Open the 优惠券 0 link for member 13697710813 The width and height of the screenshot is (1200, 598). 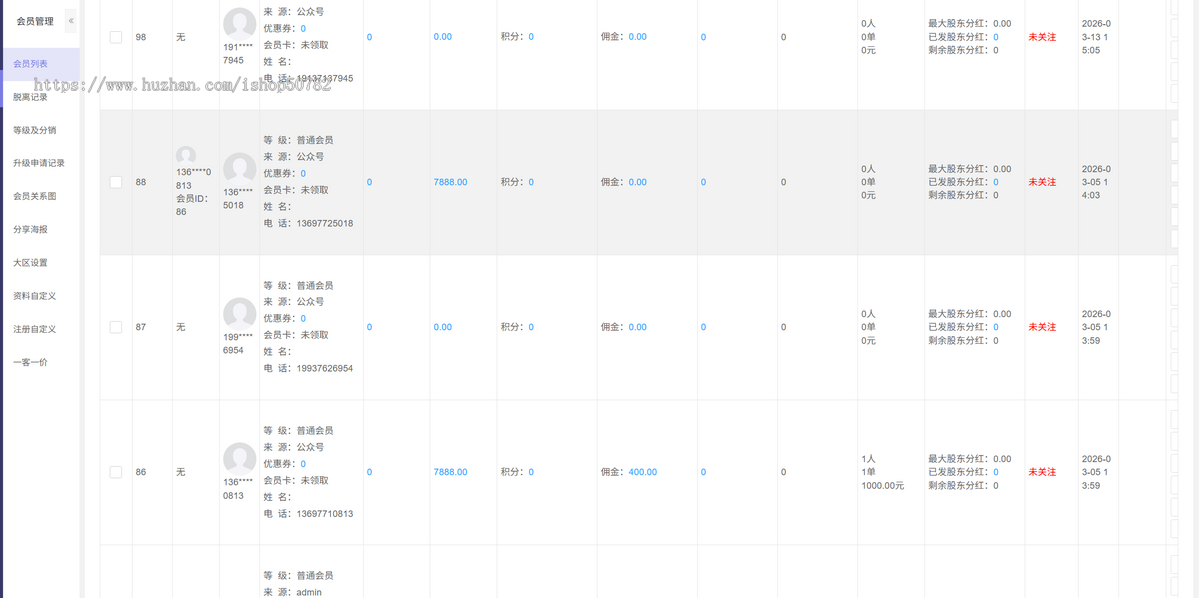click(x=303, y=464)
